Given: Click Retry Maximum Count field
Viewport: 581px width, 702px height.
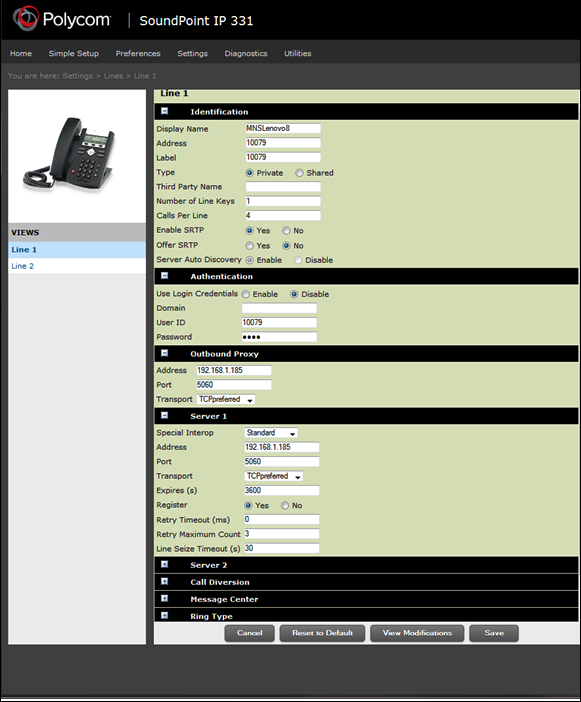Looking at the screenshot, I should [x=282, y=534].
